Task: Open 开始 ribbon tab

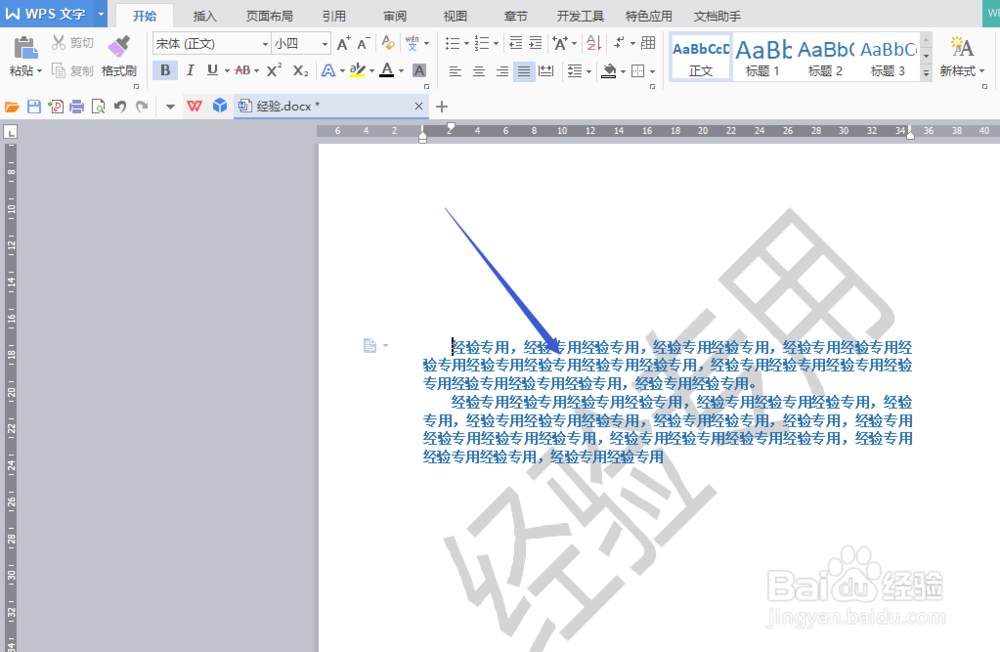Action: click(145, 16)
